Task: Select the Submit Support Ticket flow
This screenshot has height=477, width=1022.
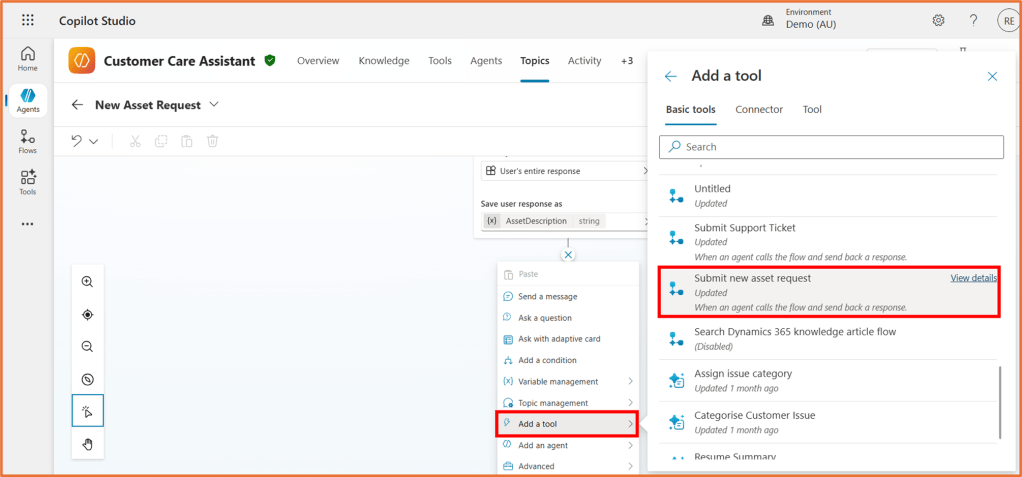Action: click(x=828, y=241)
